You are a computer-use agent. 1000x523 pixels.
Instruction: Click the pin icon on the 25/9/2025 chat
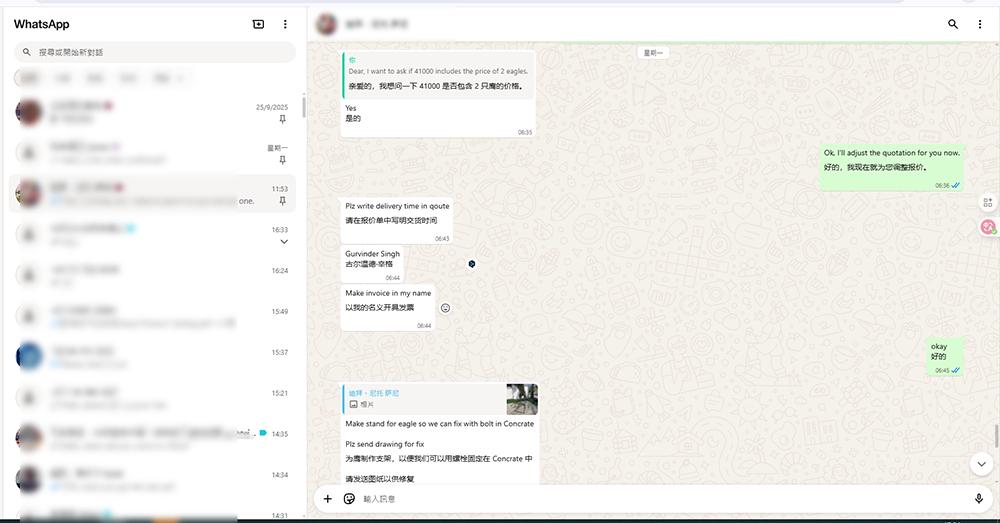282,119
